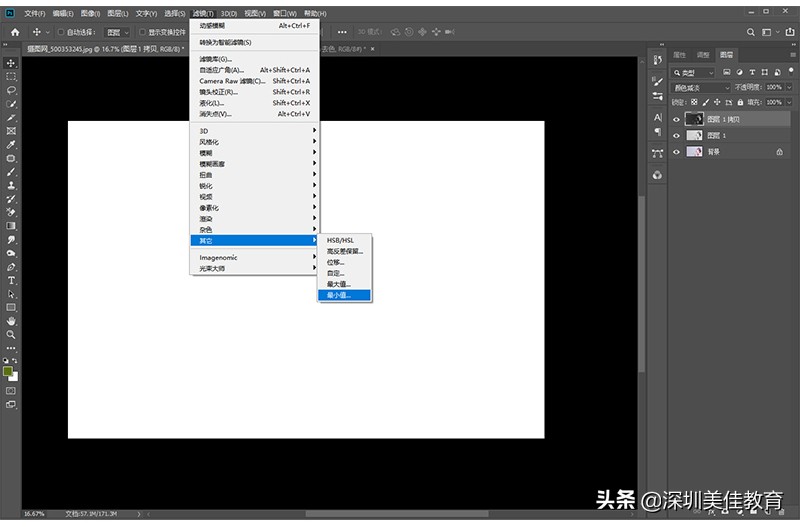Open the search magnifier at top right

pos(751,32)
